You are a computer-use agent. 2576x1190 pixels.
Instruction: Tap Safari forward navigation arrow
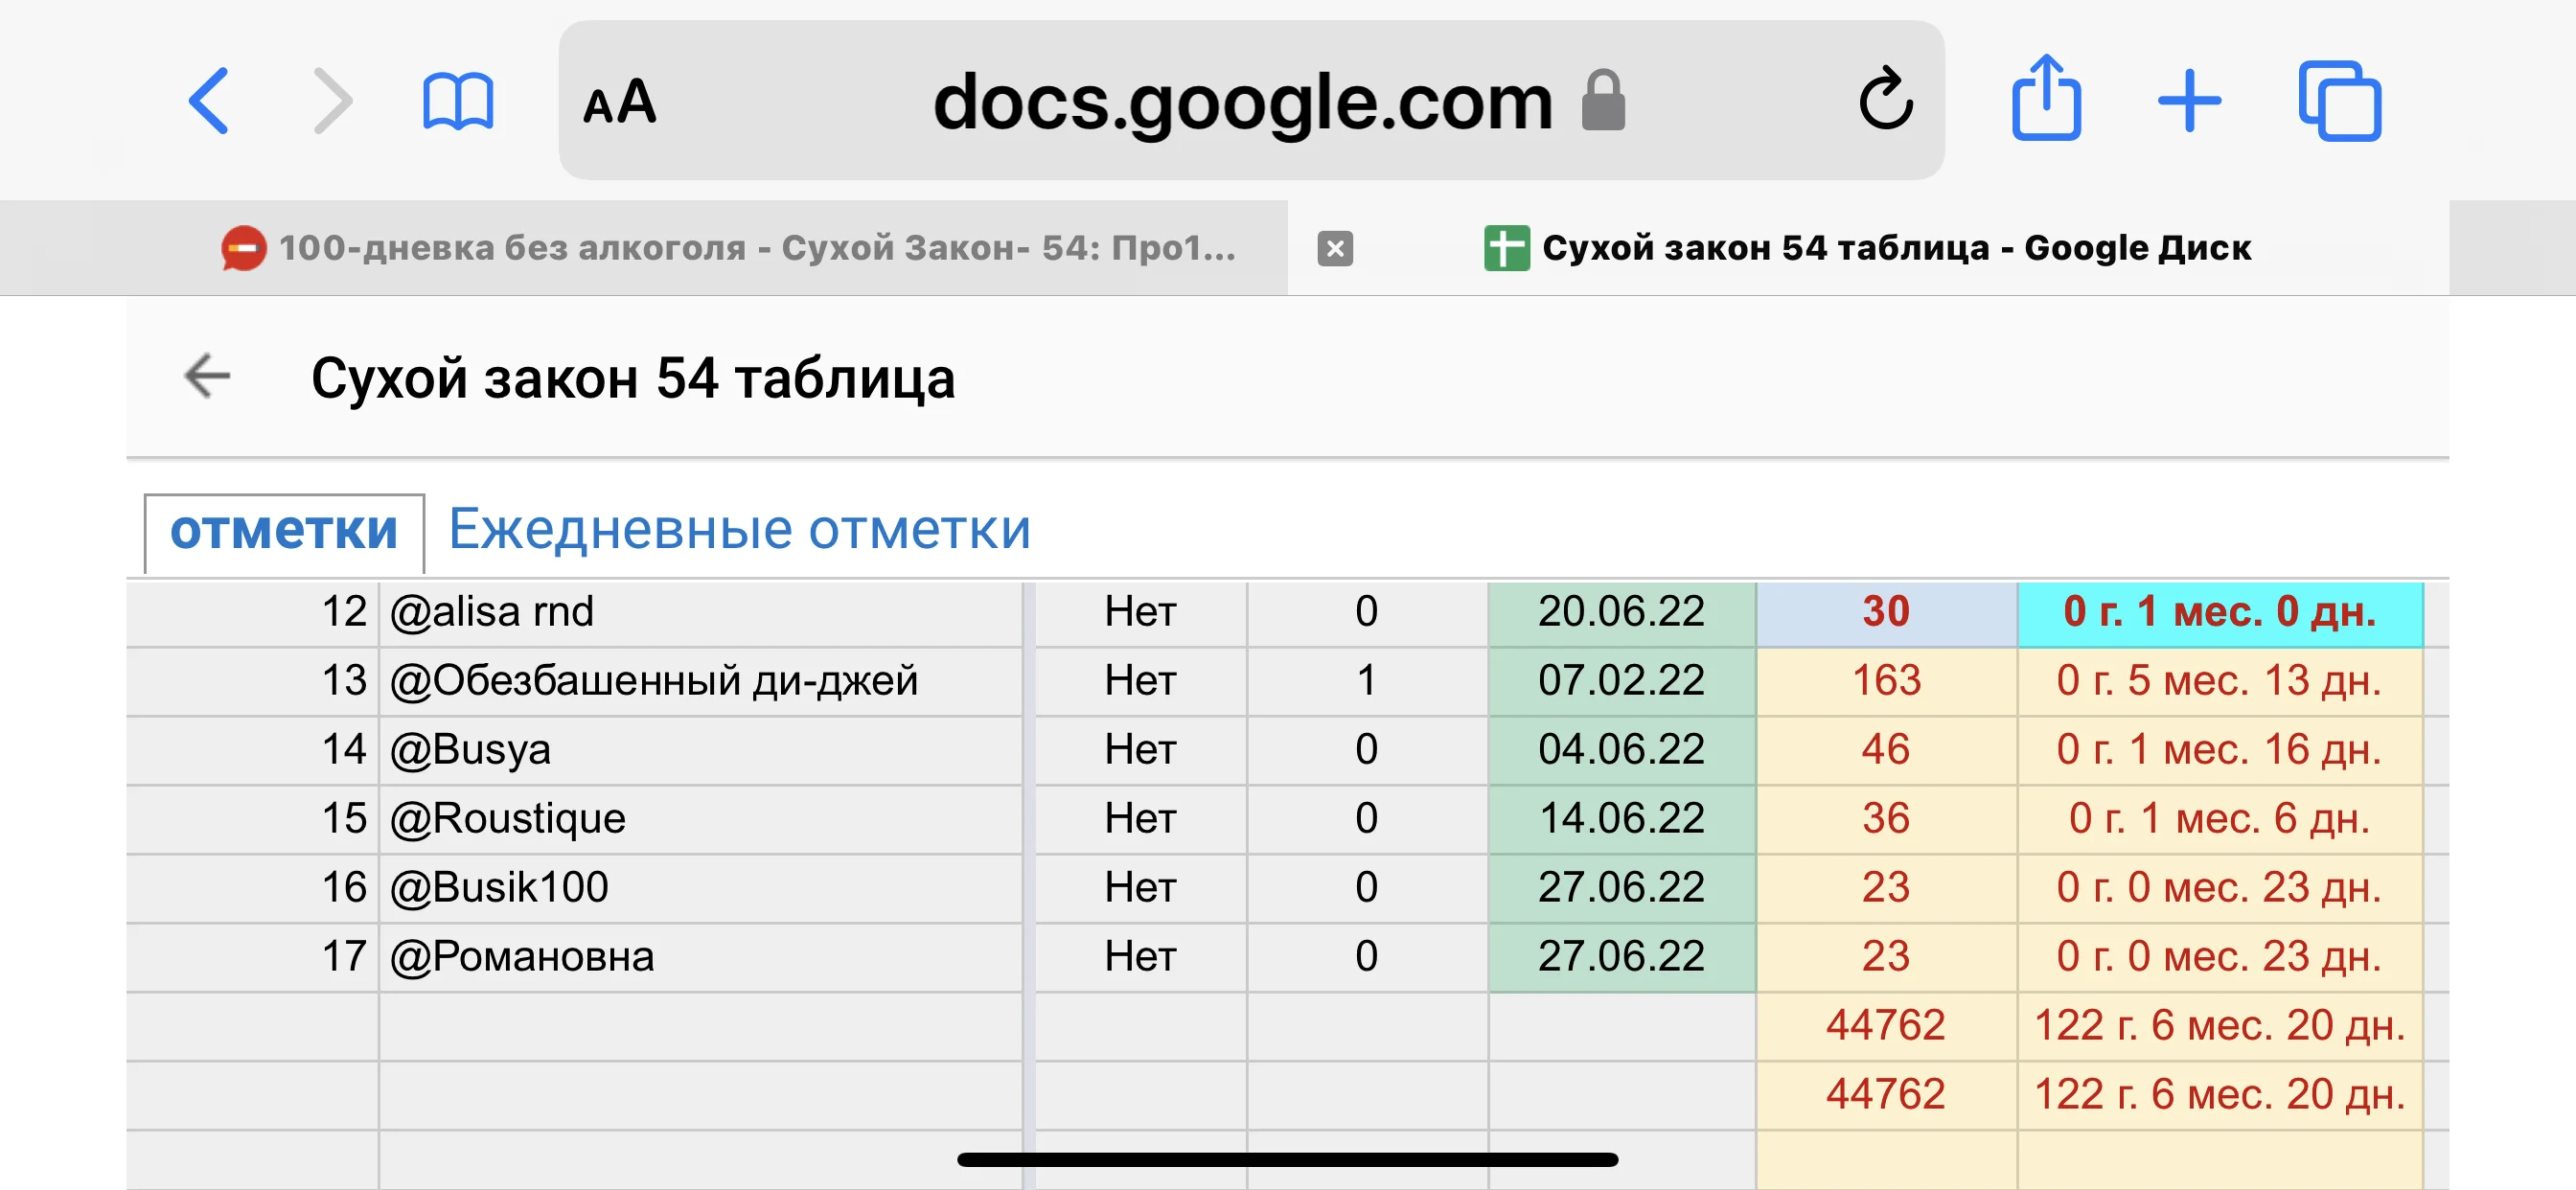[333, 101]
